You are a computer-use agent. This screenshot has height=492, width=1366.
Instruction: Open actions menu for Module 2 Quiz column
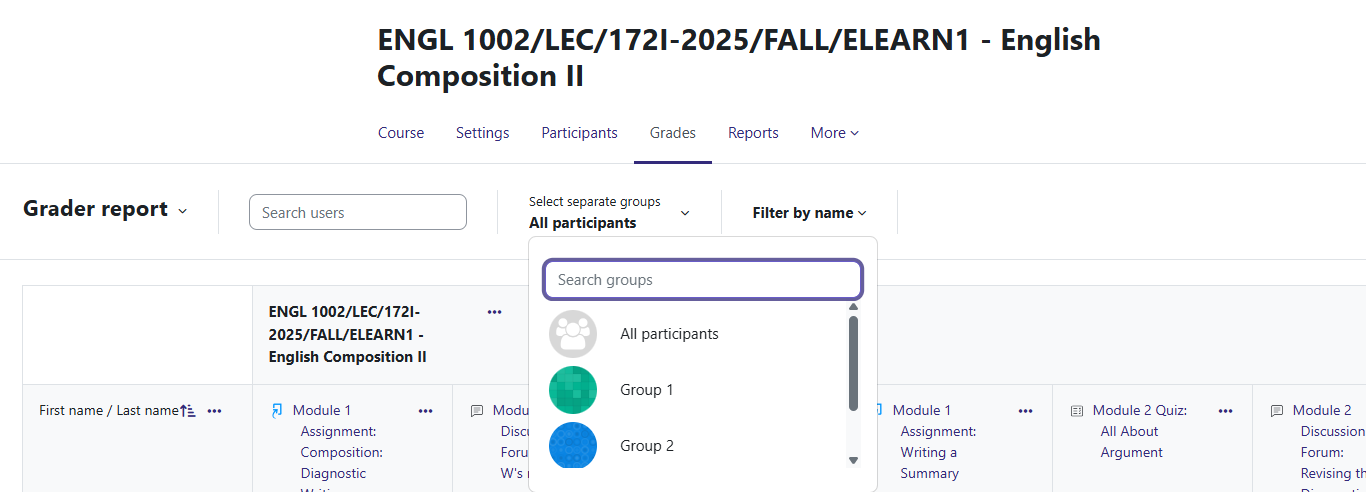[x=1226, y=411]
